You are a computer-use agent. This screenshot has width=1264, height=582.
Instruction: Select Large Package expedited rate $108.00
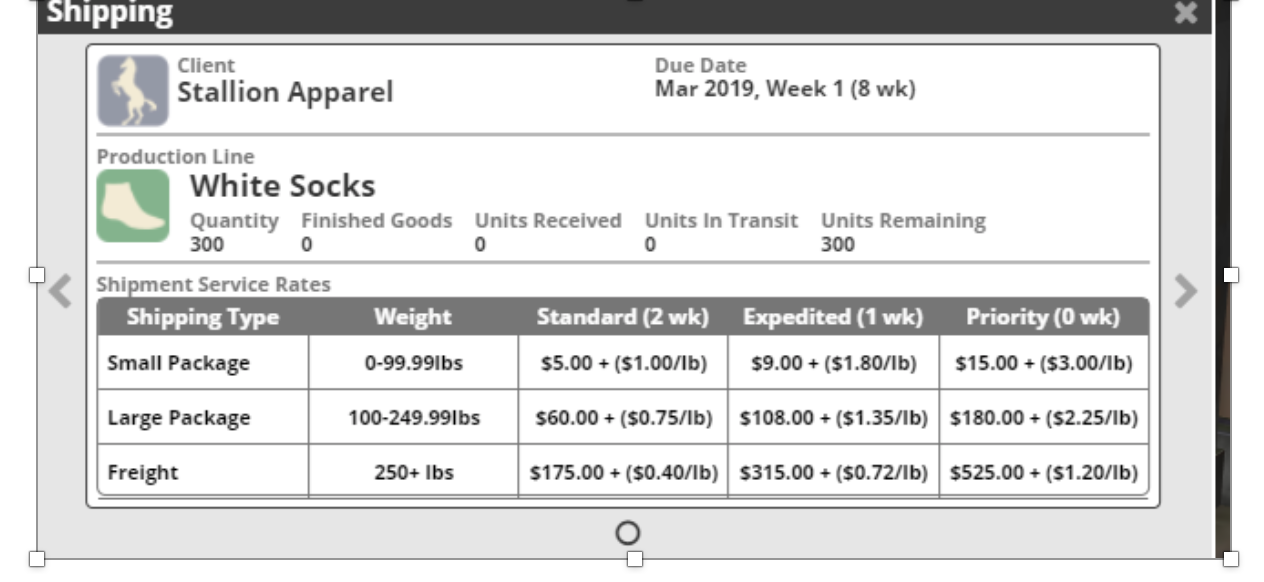[x=833, y=417]
